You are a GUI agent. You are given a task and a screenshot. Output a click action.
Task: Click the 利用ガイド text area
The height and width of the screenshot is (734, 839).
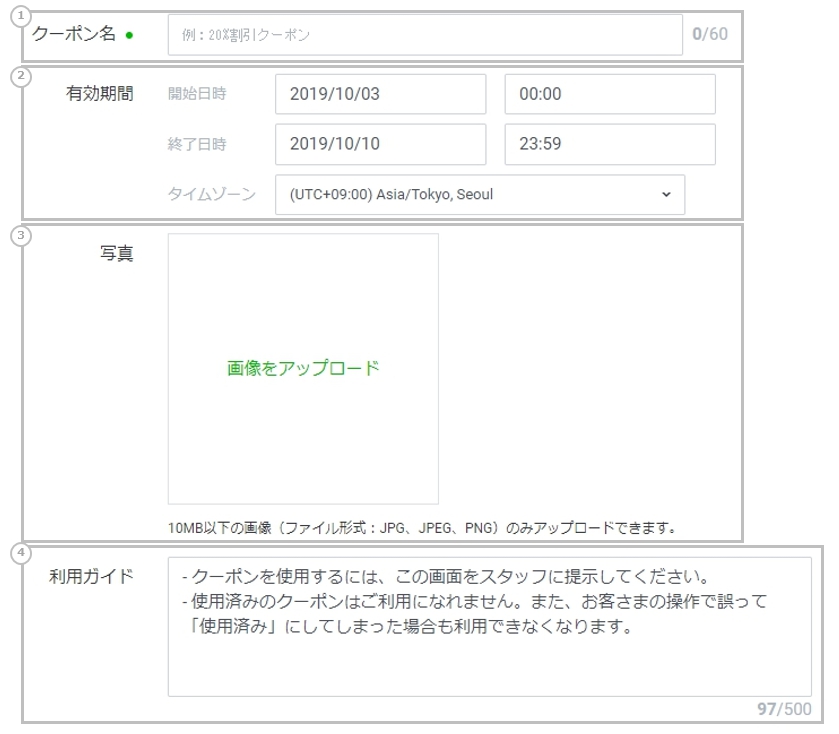(490, 626)
